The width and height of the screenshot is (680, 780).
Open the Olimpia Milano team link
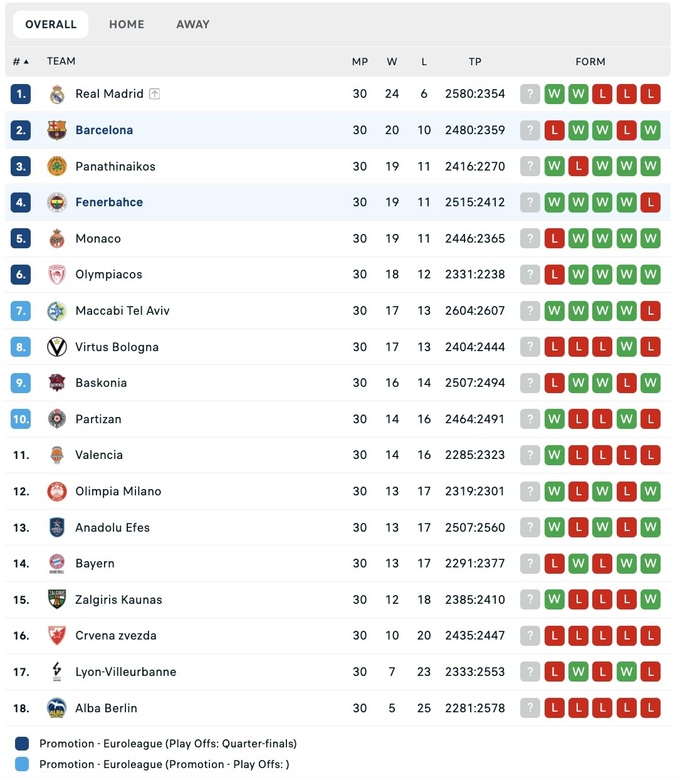[118, 491]
